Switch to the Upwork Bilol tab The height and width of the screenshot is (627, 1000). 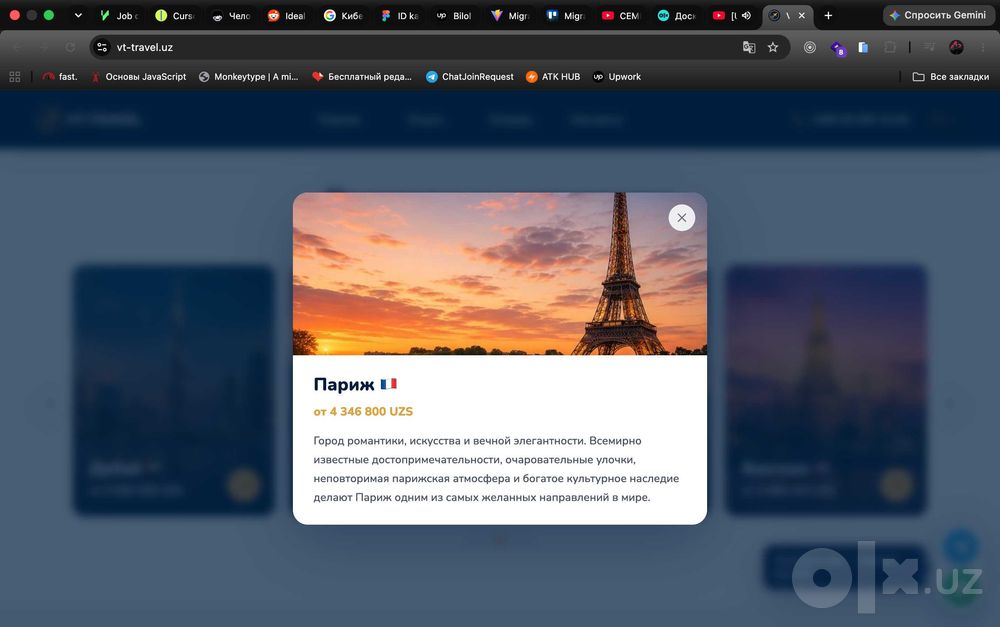454,15
